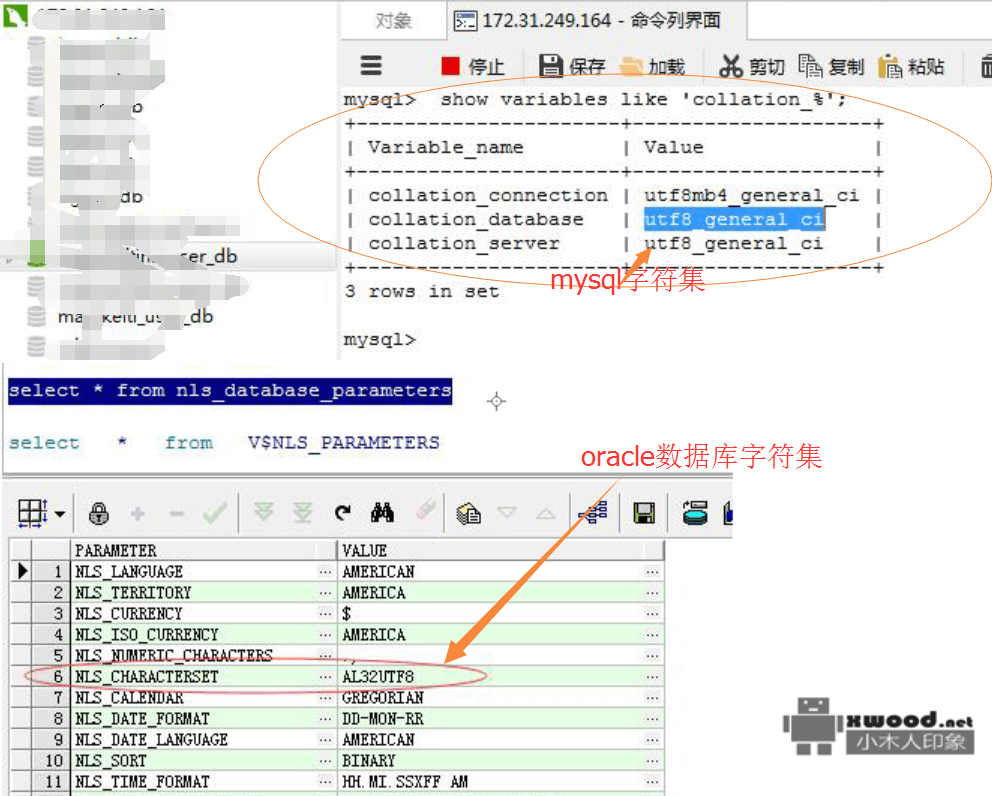Click the floppy disk save icon in grid toolbar
992x796 pixels.
pyautogui.click(x=645, y=514)
